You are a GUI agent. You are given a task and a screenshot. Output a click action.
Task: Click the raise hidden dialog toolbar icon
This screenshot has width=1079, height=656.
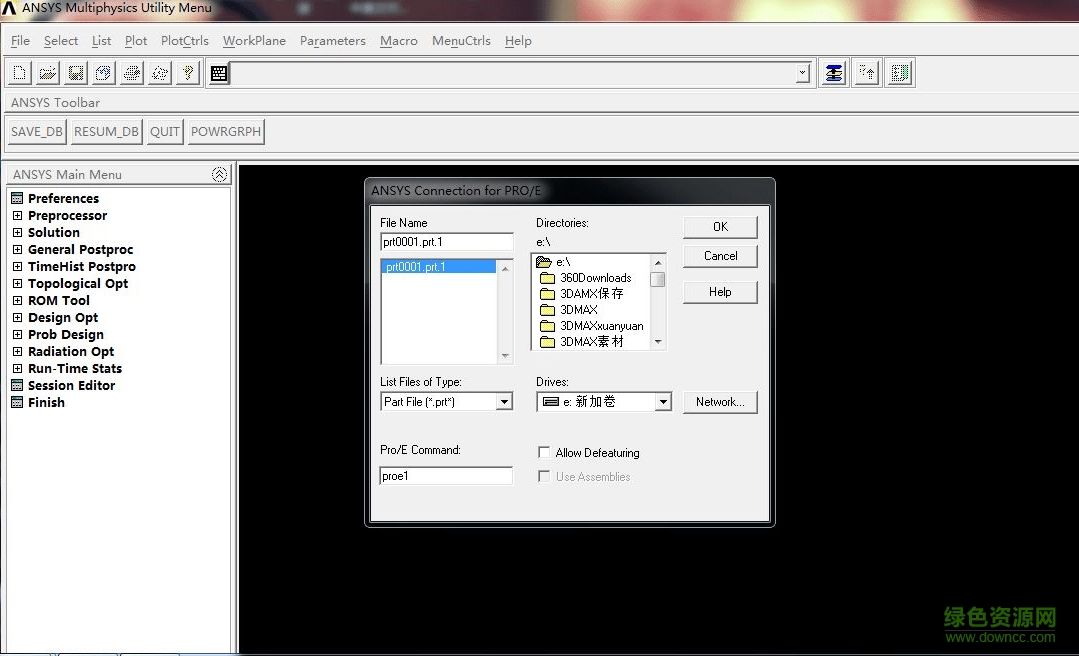click(x=866, y=72)
